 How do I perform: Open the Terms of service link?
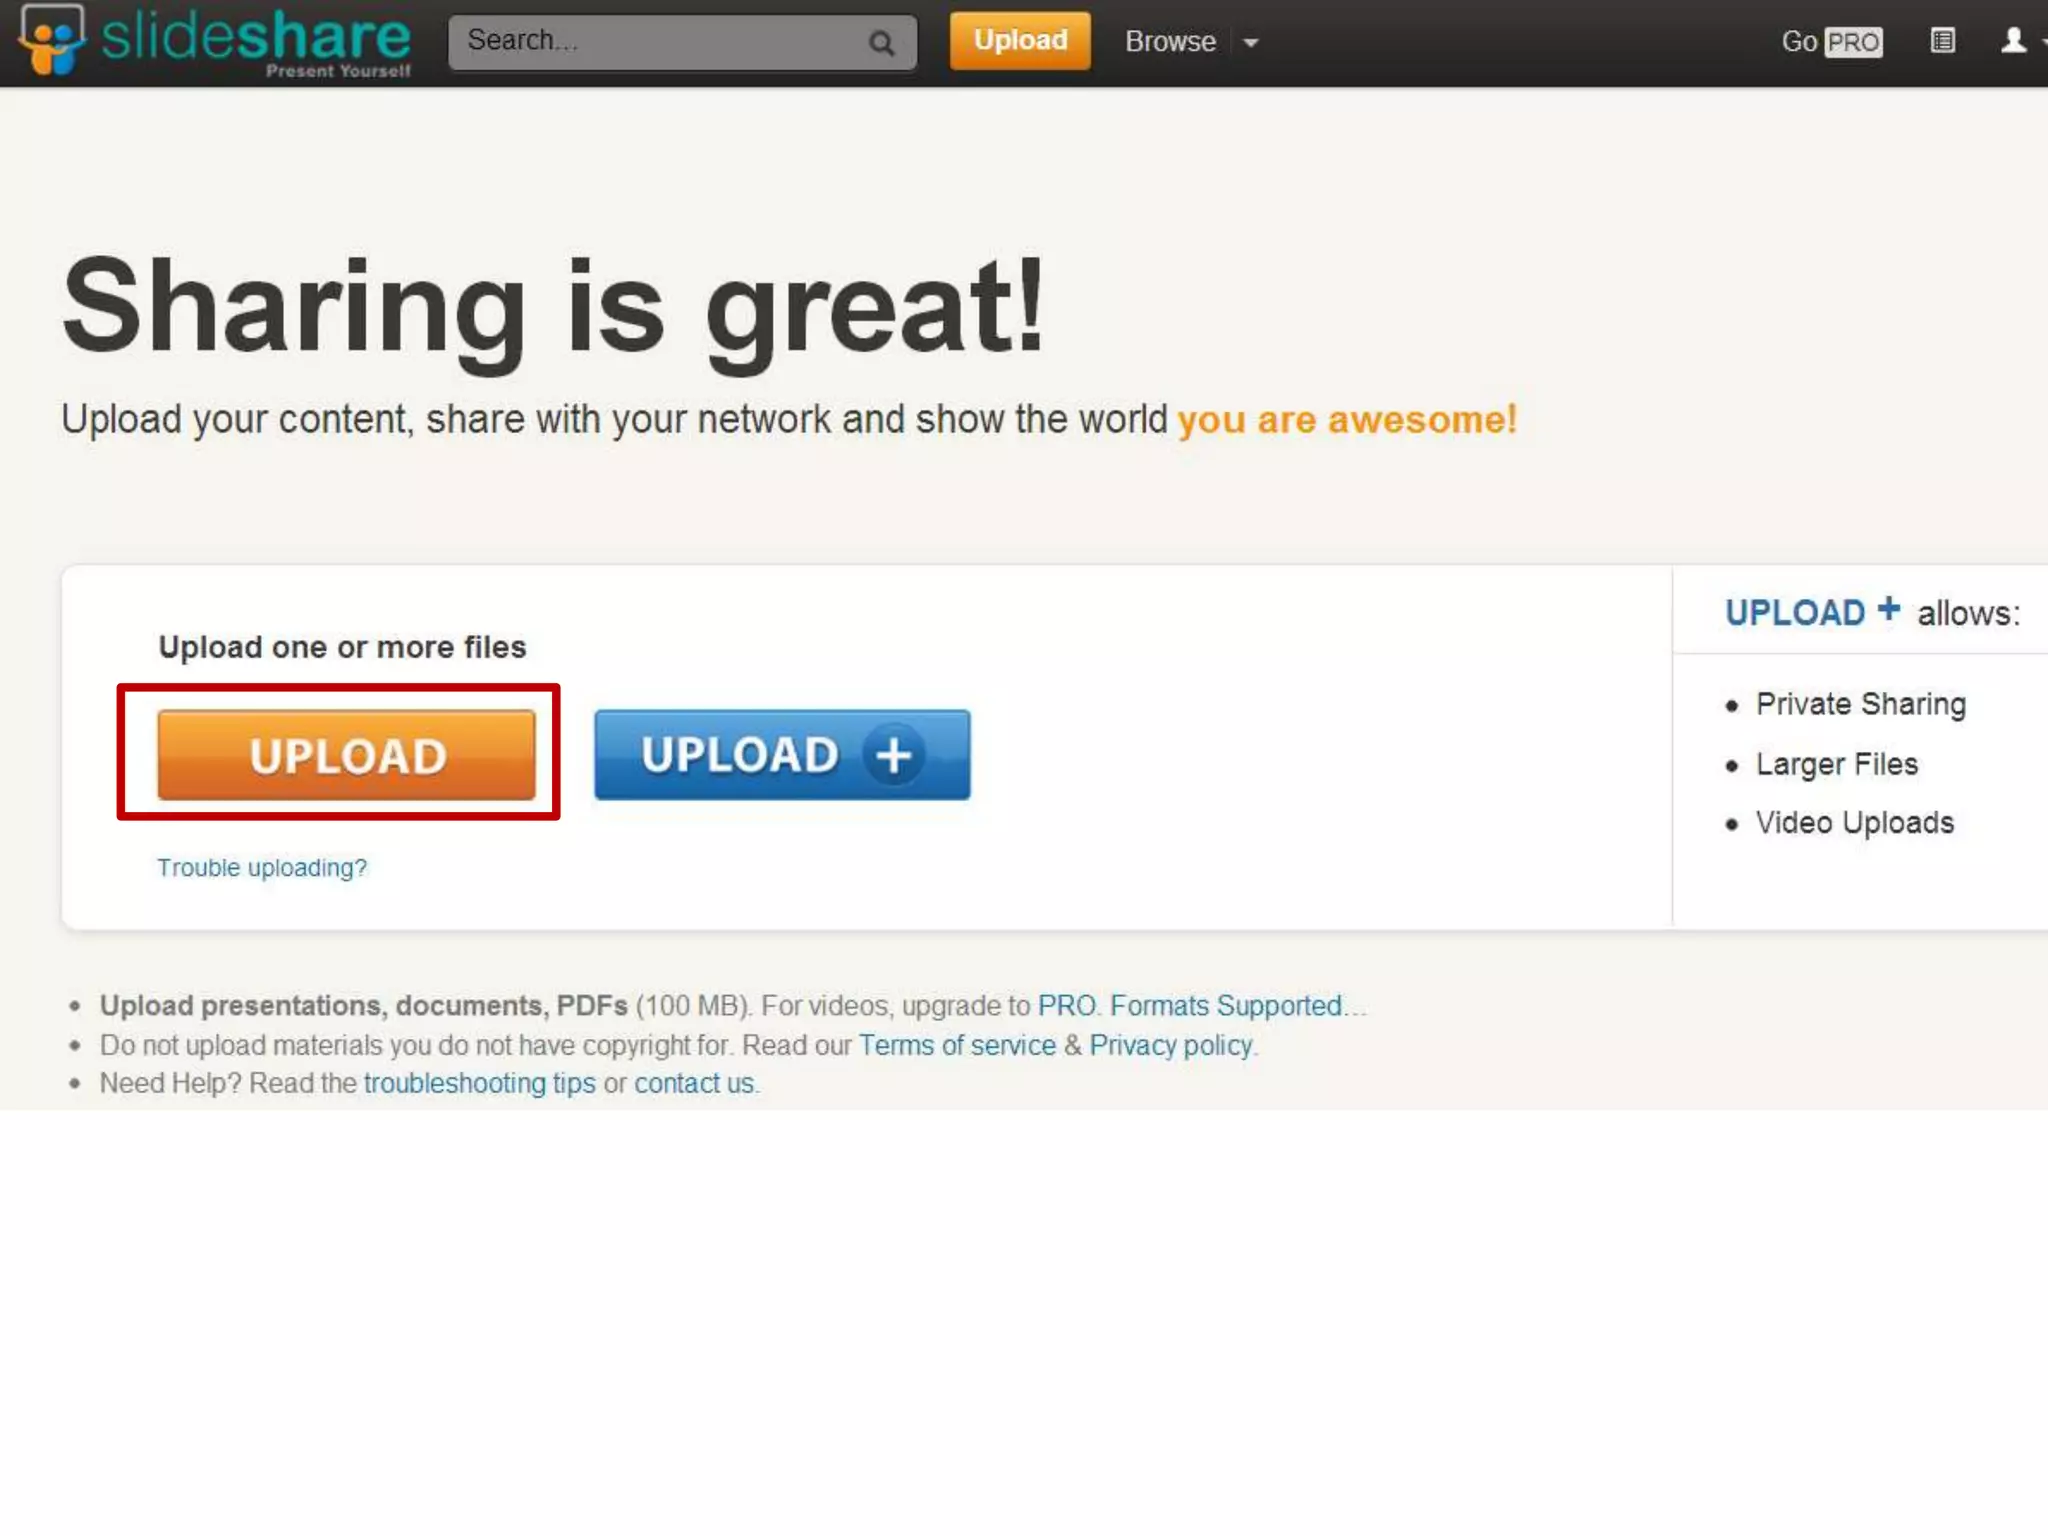[957, 1045]
